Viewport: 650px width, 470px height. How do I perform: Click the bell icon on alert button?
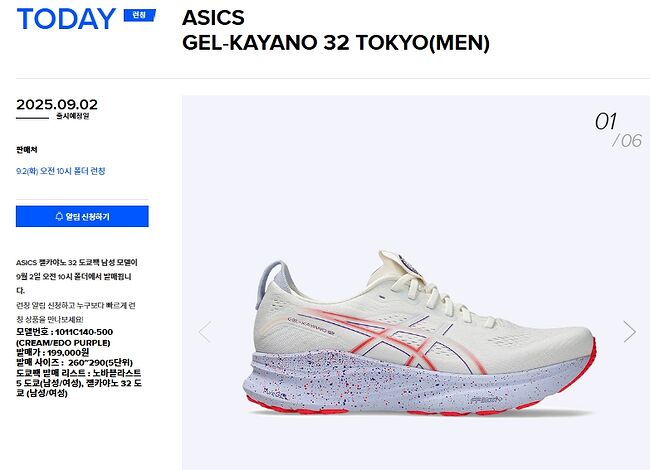[x=59, y=216]
